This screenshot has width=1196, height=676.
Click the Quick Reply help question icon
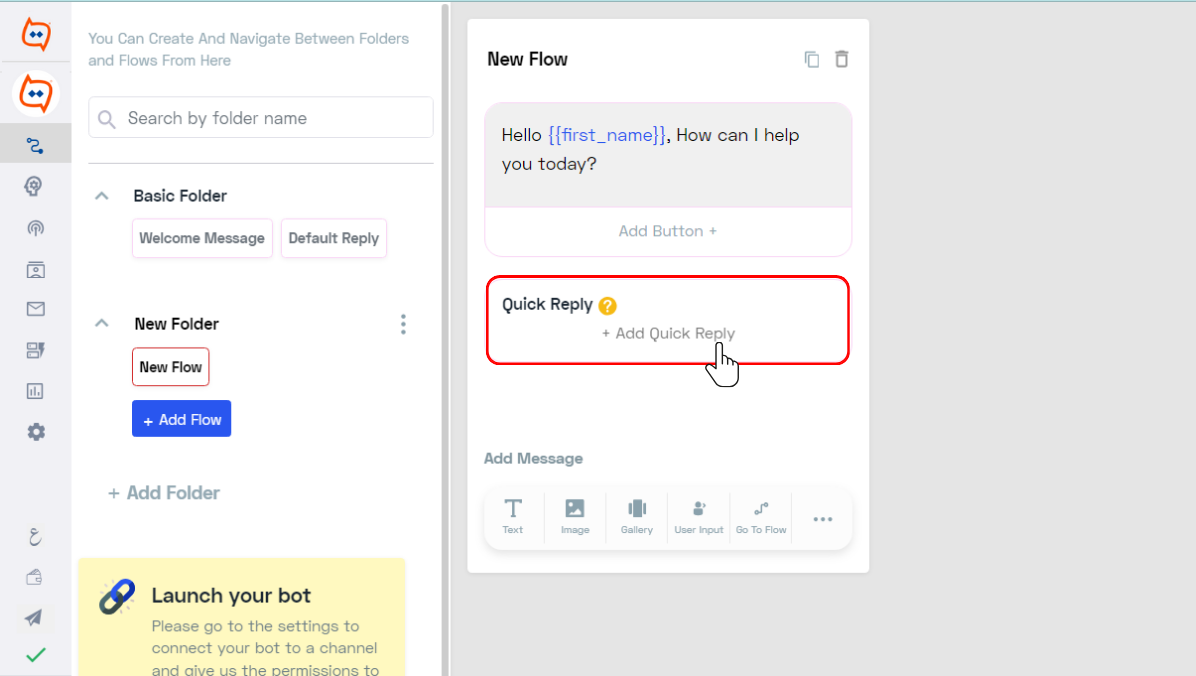click(607, 305)
